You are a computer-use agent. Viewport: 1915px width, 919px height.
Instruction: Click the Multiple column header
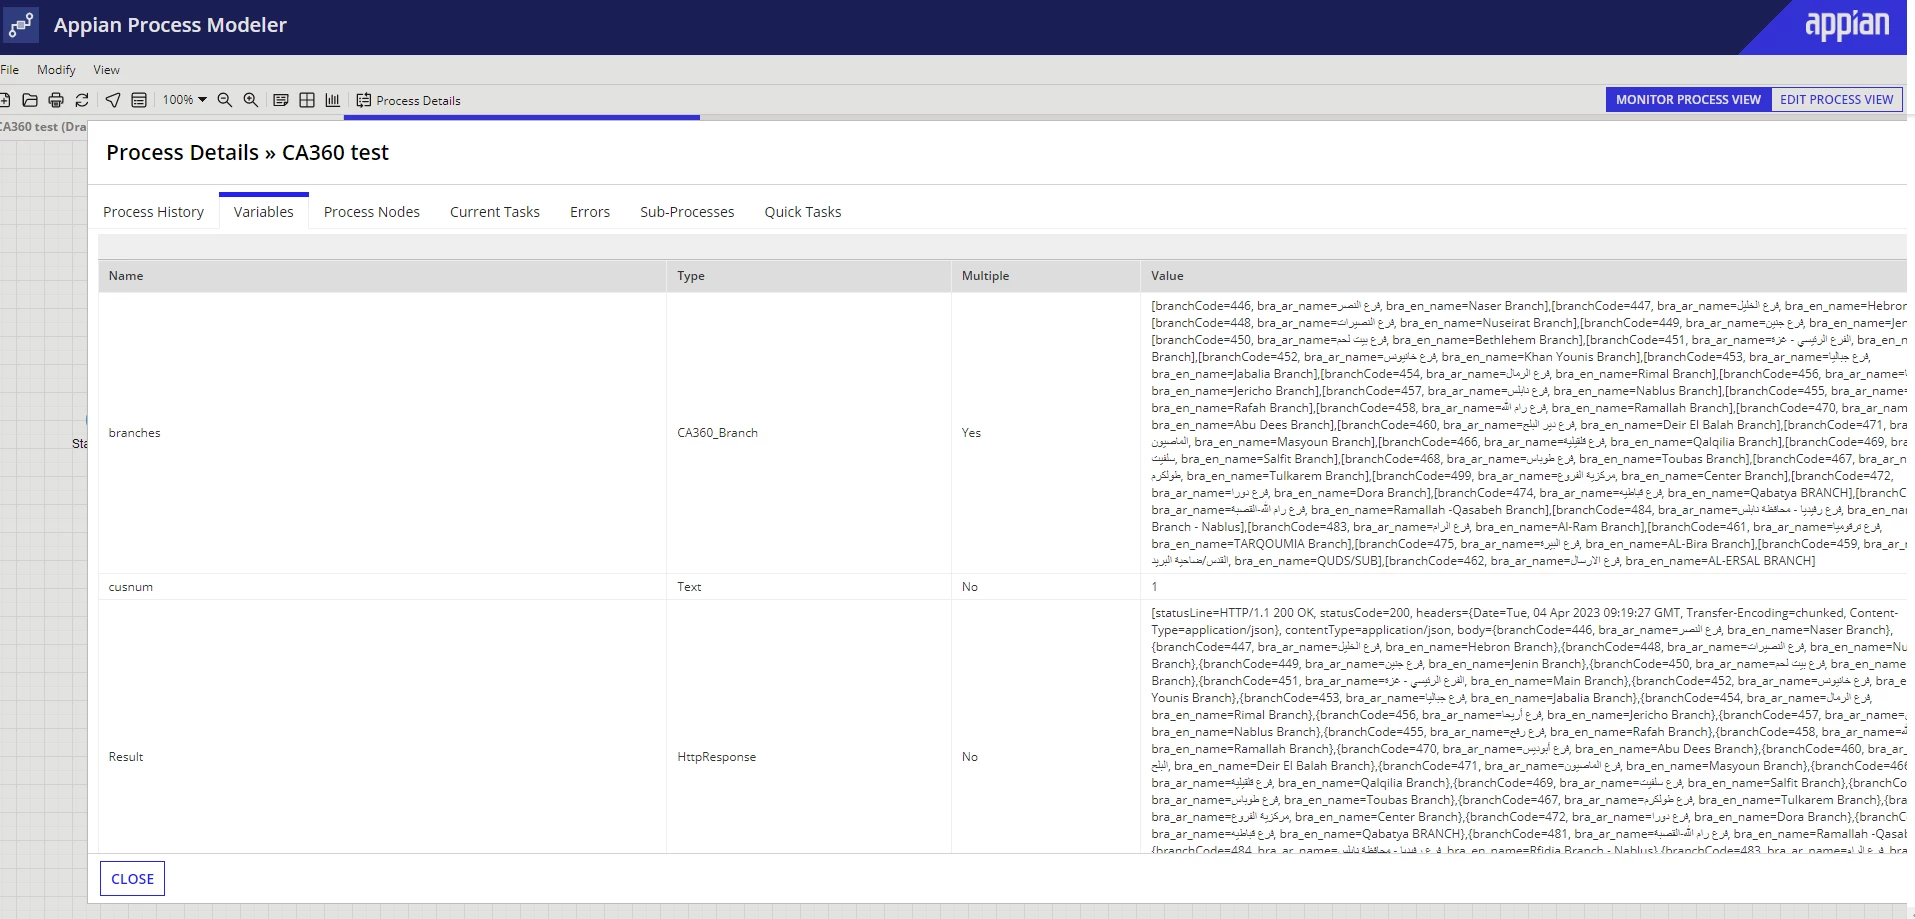click(1045, 276)
